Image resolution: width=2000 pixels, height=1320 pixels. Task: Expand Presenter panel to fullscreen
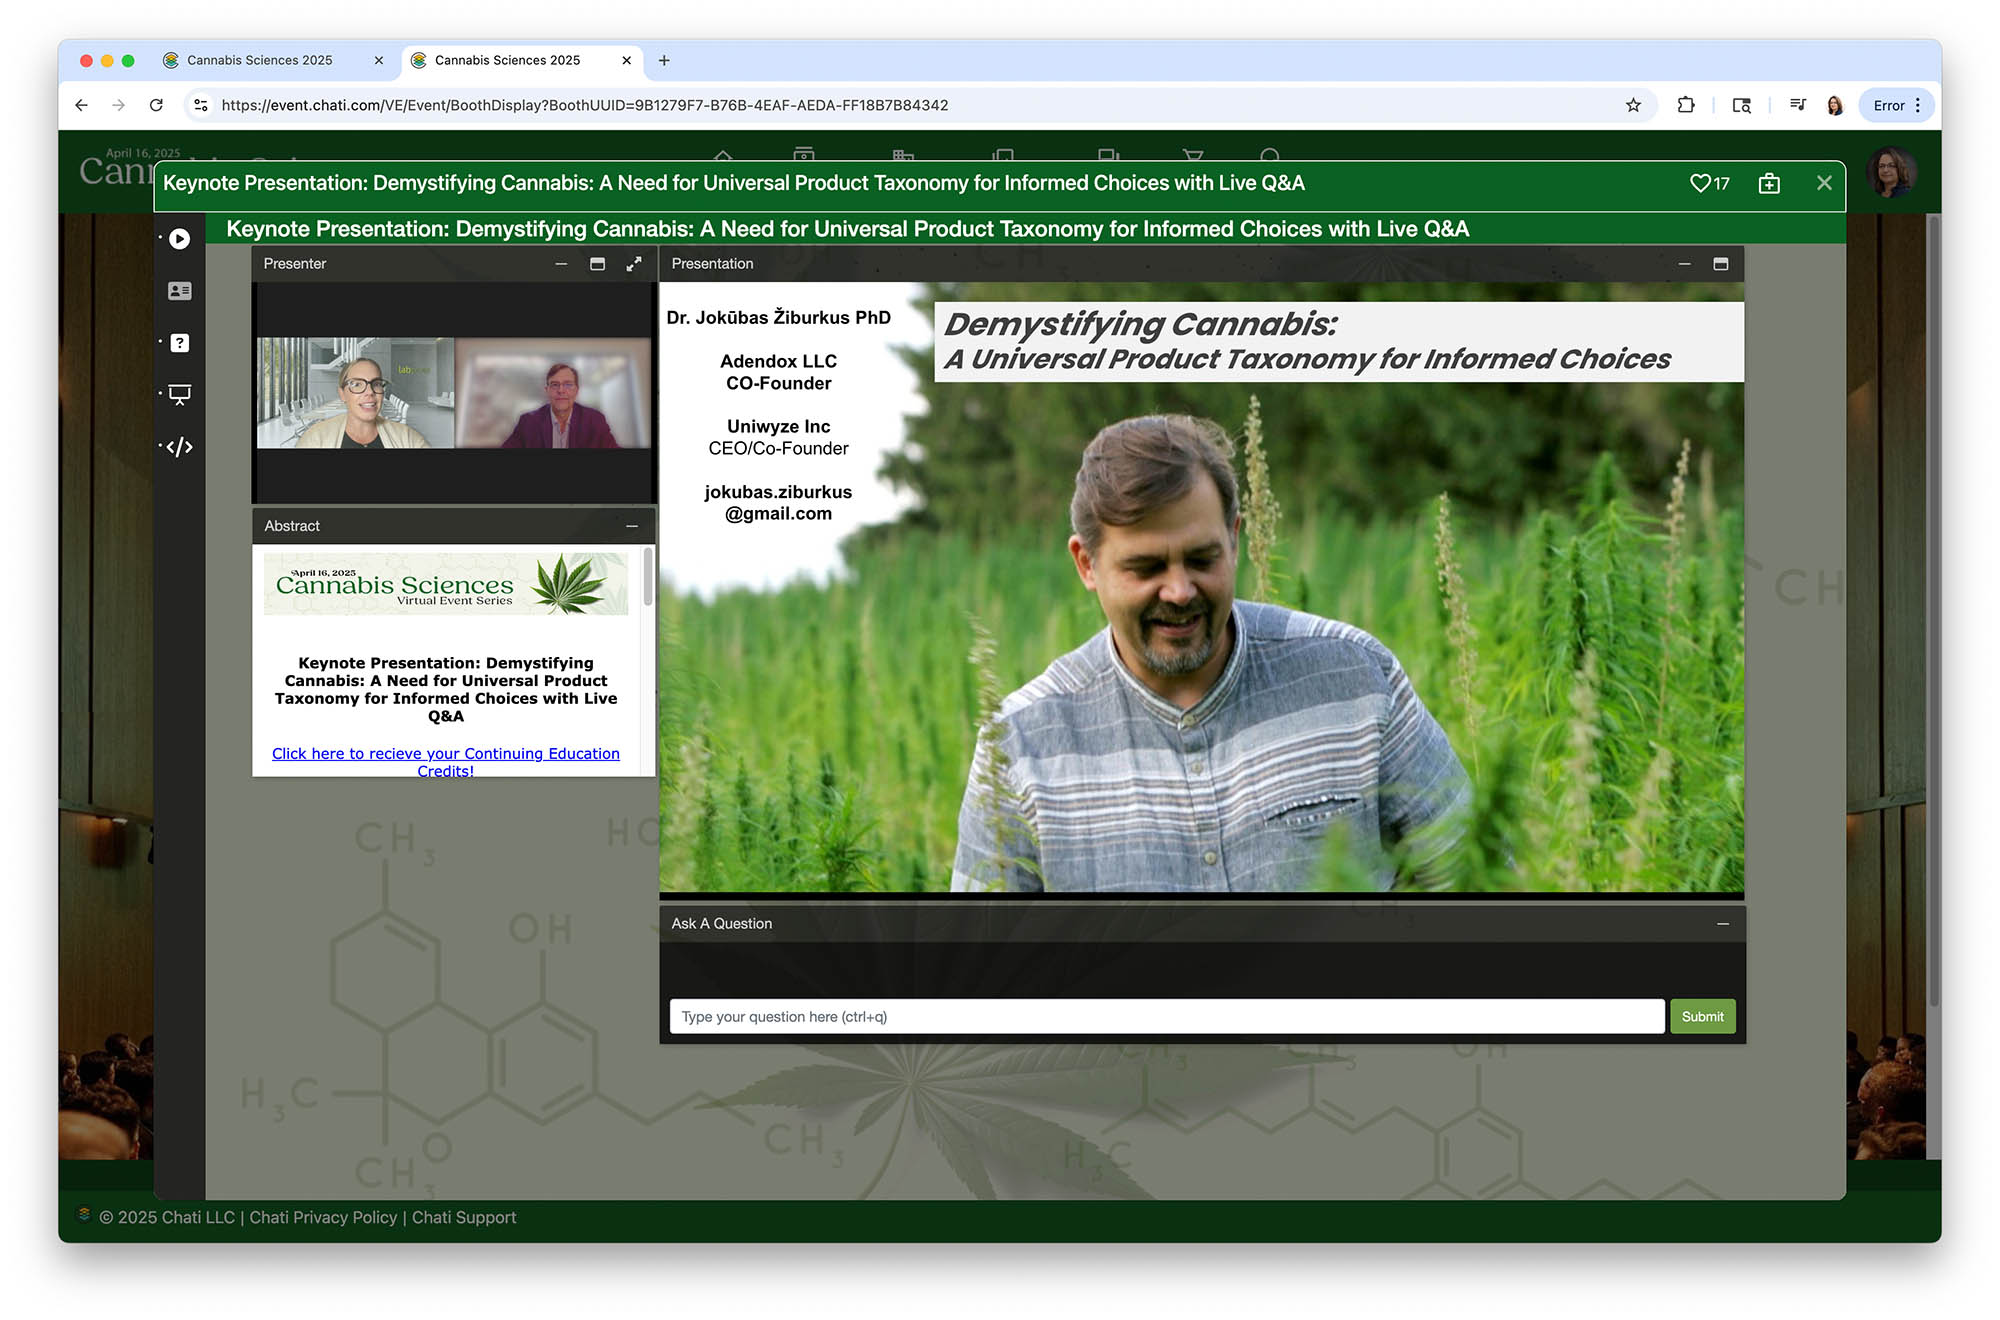(x=634, y=264)
